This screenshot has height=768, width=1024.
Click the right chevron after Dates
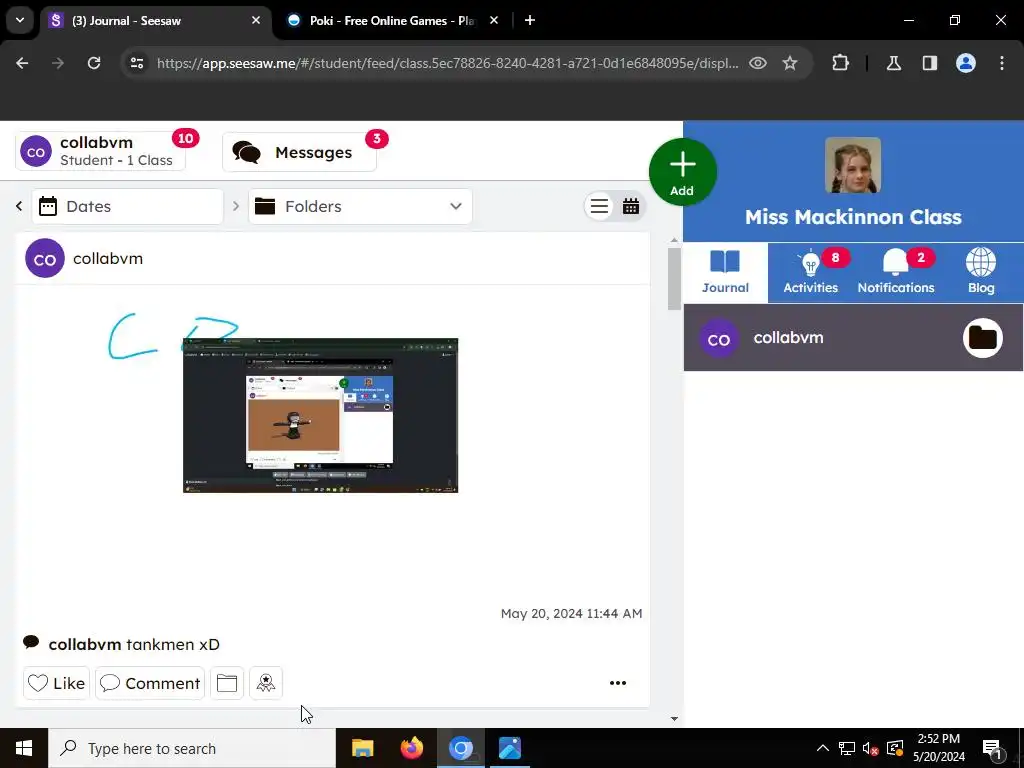click(x=236, y=206)
